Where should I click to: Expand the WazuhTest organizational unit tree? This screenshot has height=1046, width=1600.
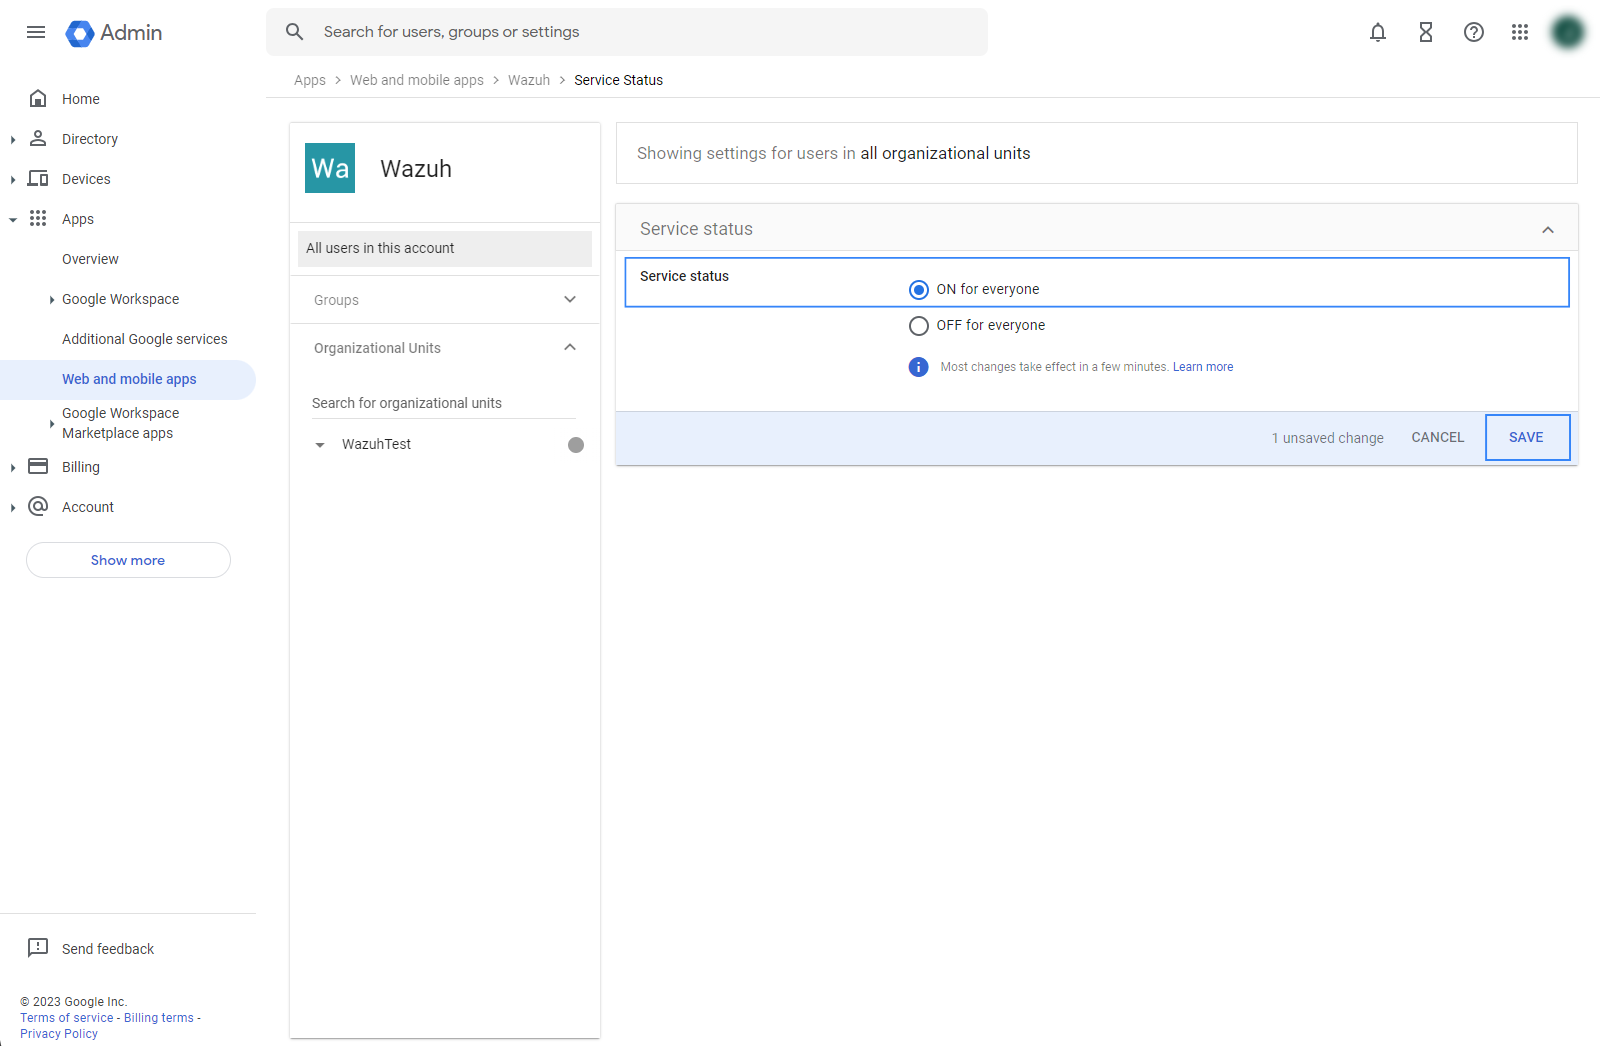pyautogui.click(x=320, y=445)
